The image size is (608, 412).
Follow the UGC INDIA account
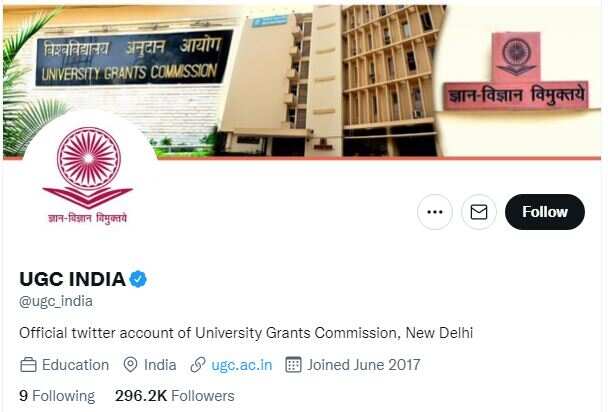(x=545, y=212)
